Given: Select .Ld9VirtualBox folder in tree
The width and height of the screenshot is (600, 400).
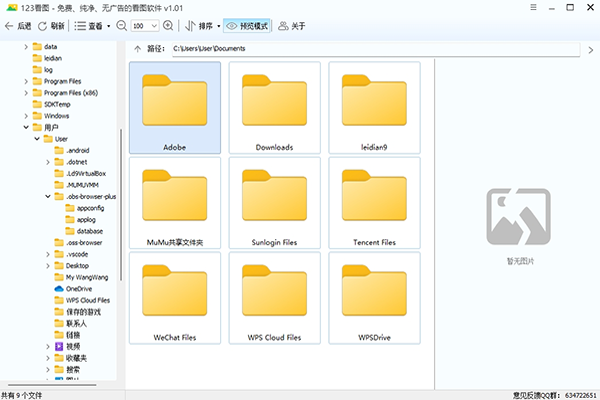Looking at the screenshot, I should (x=80, y=173).
